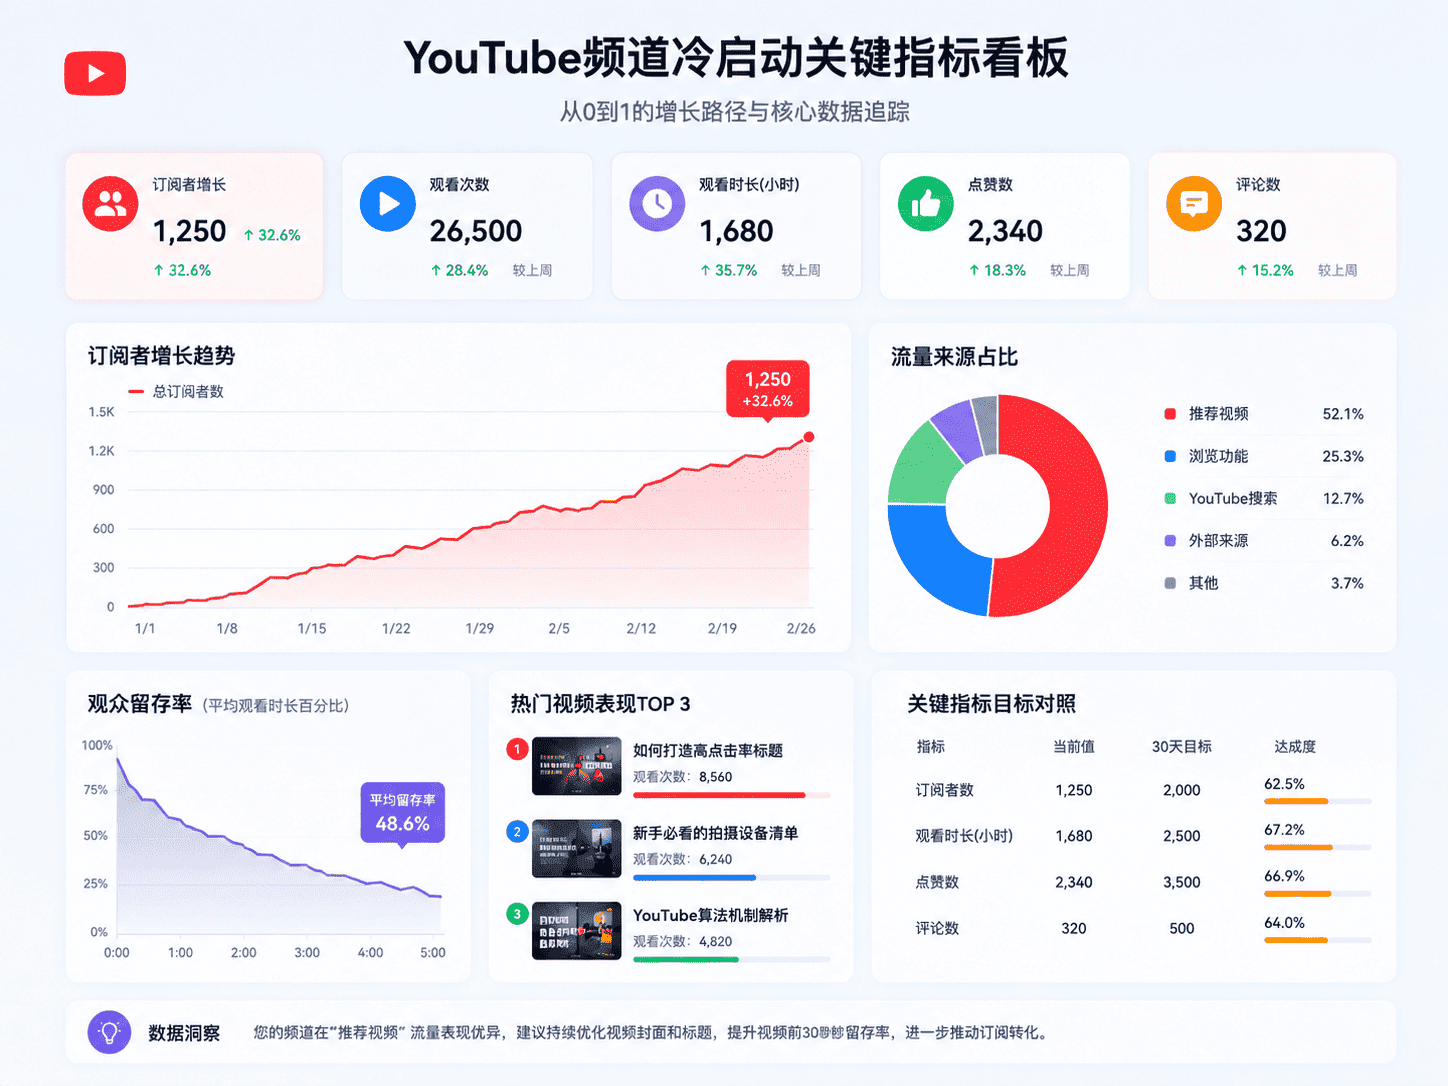
Task: Click the 订阅者增长趋势 chart title
Action: click(162, 356)
